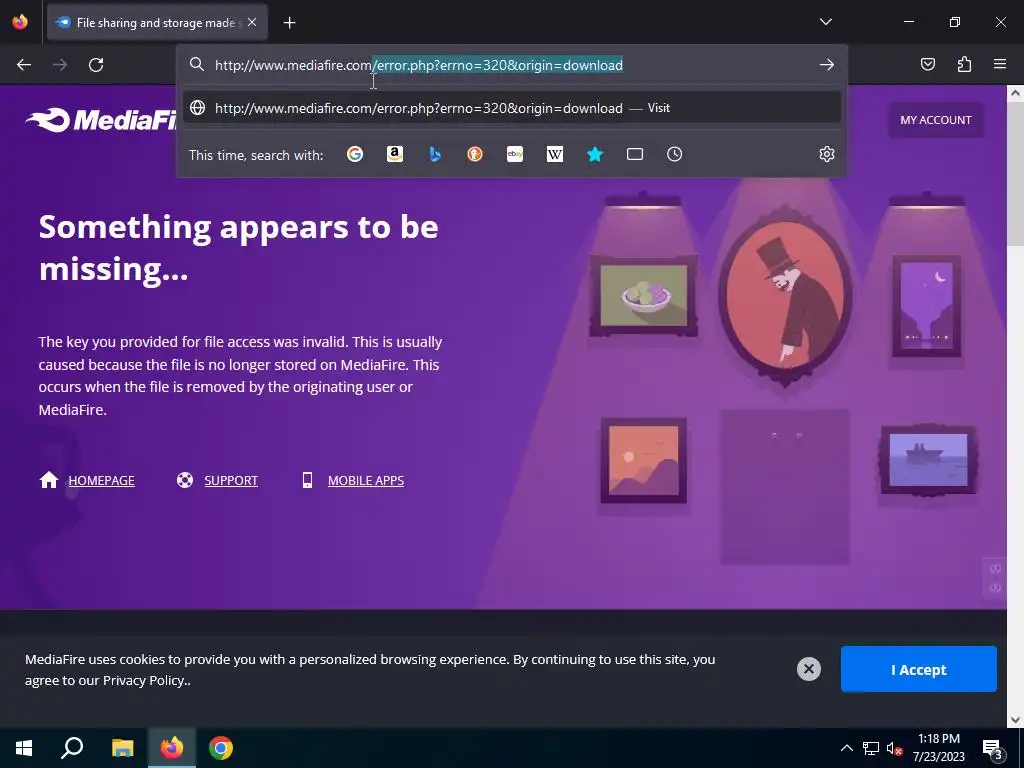This screenshot has height=768, width=1024.
Task: Open Firefox application menu
Action: (x=1000, y=64)
